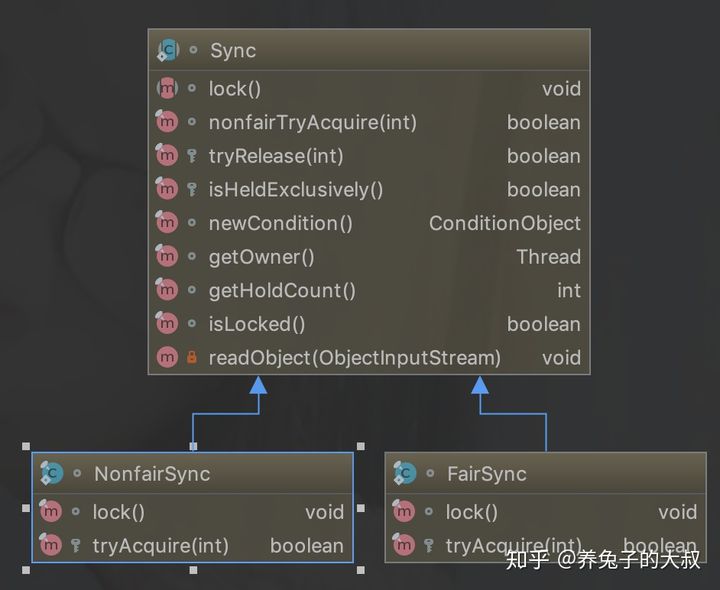Click the method icon beside tryRelease(int)
This screenshot has height=590, width=720.
[166, 155]
